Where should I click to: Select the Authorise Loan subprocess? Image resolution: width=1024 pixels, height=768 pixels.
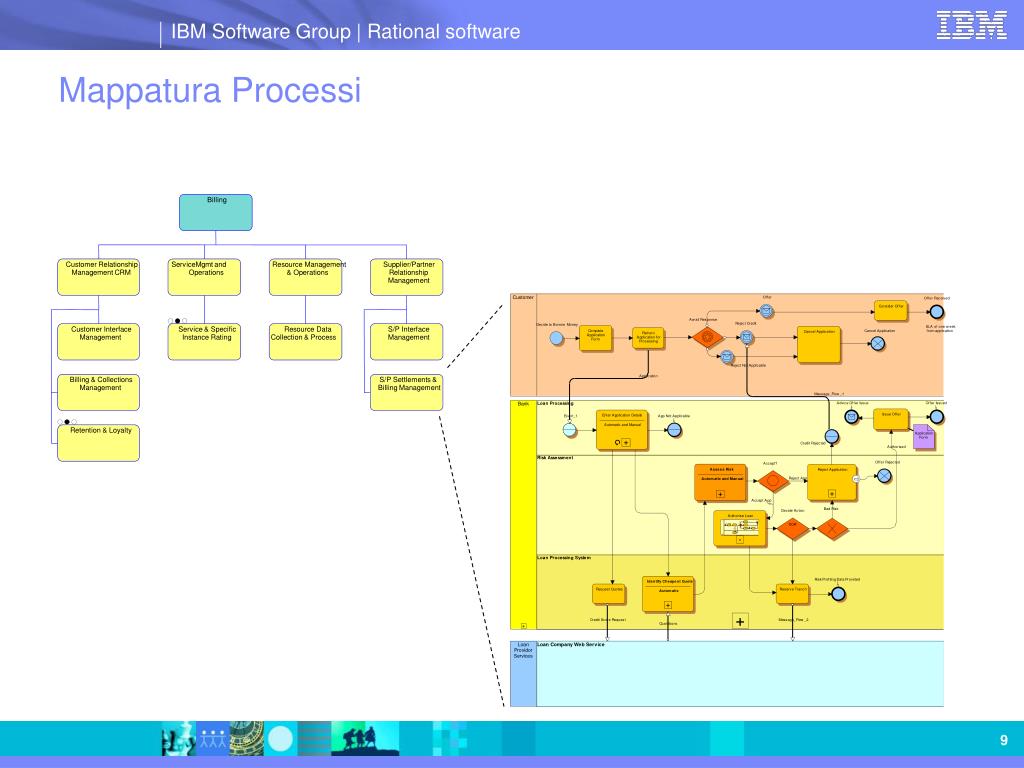(740, 528)
